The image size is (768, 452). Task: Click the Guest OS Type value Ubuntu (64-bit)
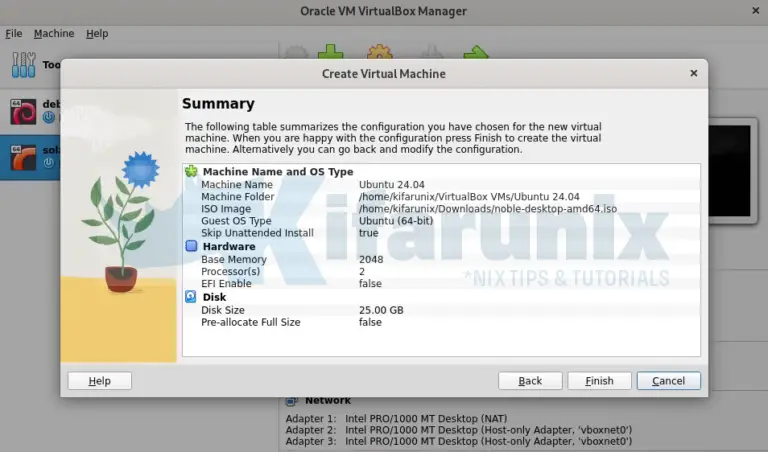pos(396,221)
